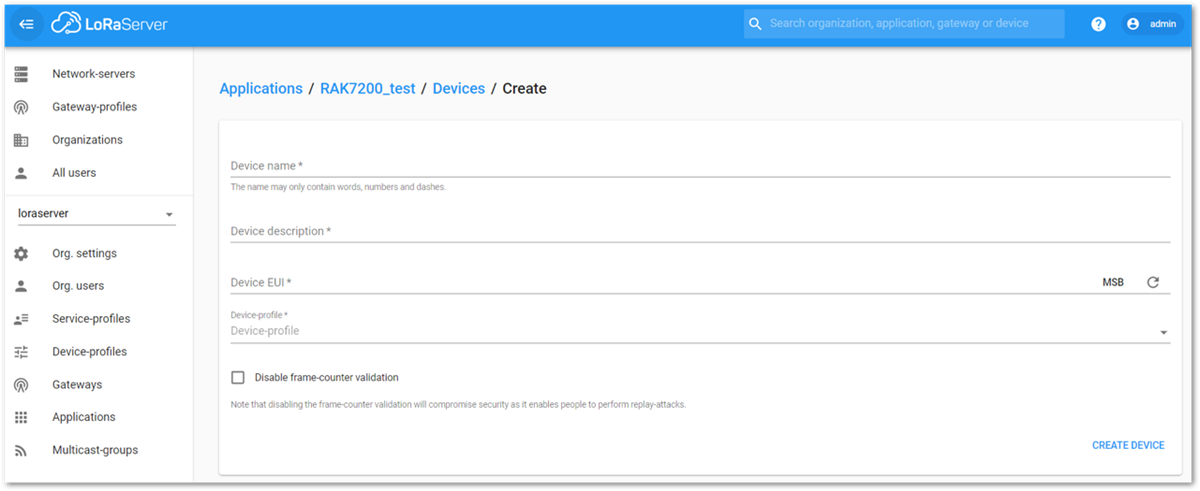Focus the top search box

point(904,24)
